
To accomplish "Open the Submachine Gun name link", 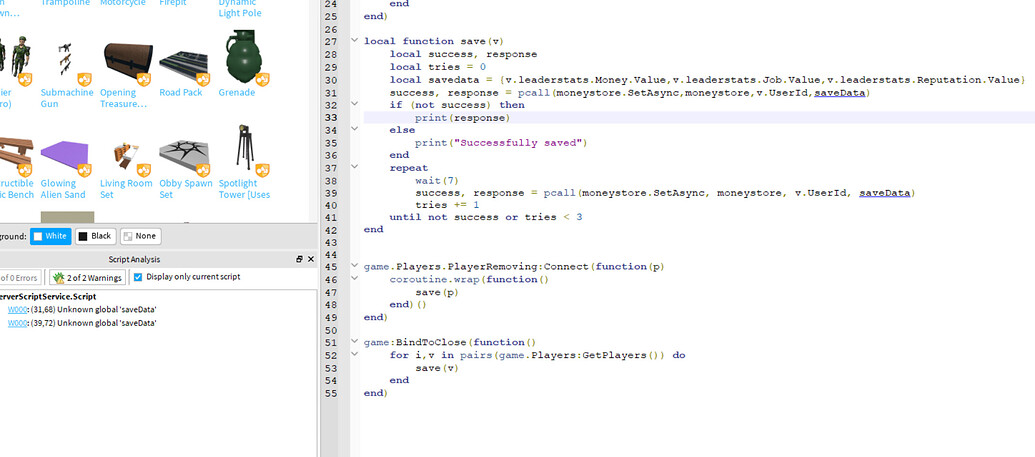I will coord(67,98).
